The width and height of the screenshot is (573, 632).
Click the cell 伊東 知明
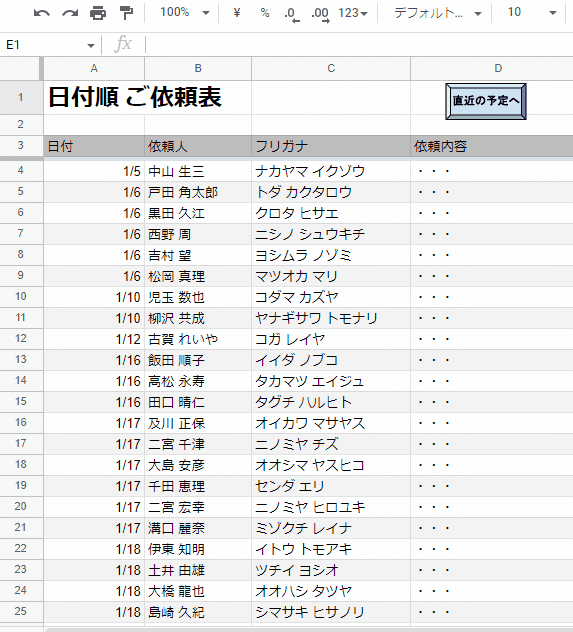(198, 549)
